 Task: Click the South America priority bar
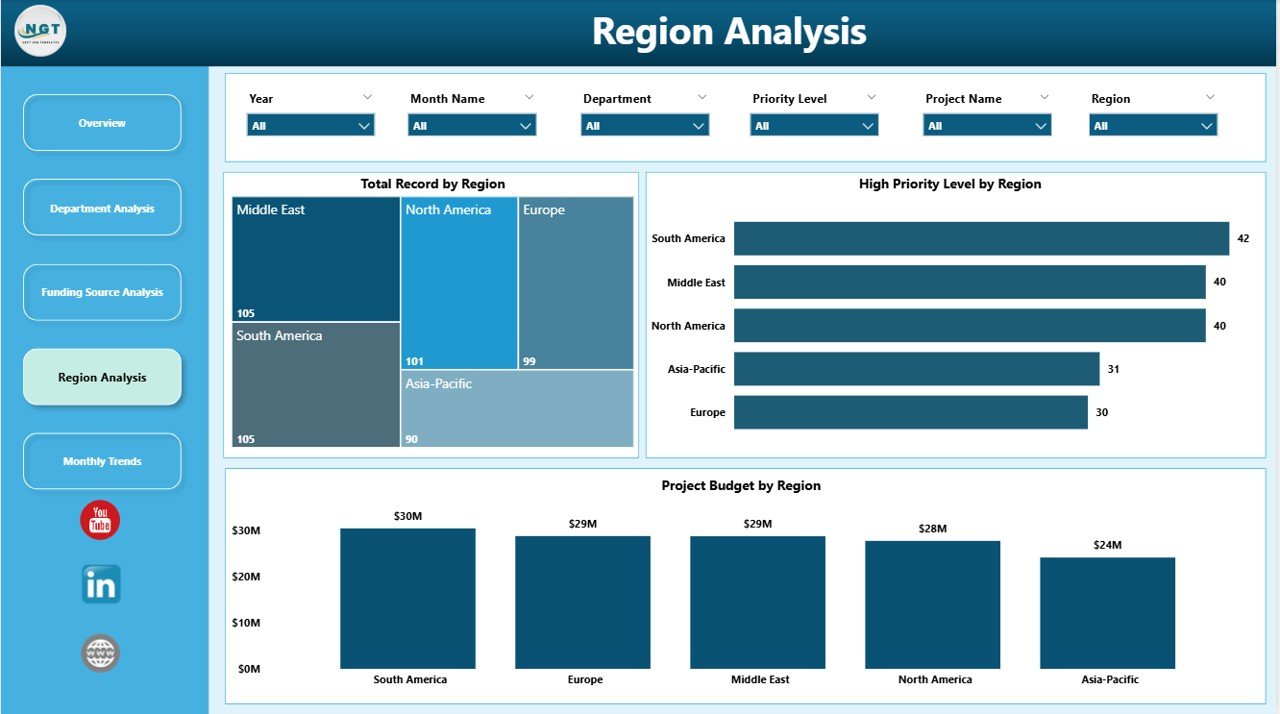[981, 239]
